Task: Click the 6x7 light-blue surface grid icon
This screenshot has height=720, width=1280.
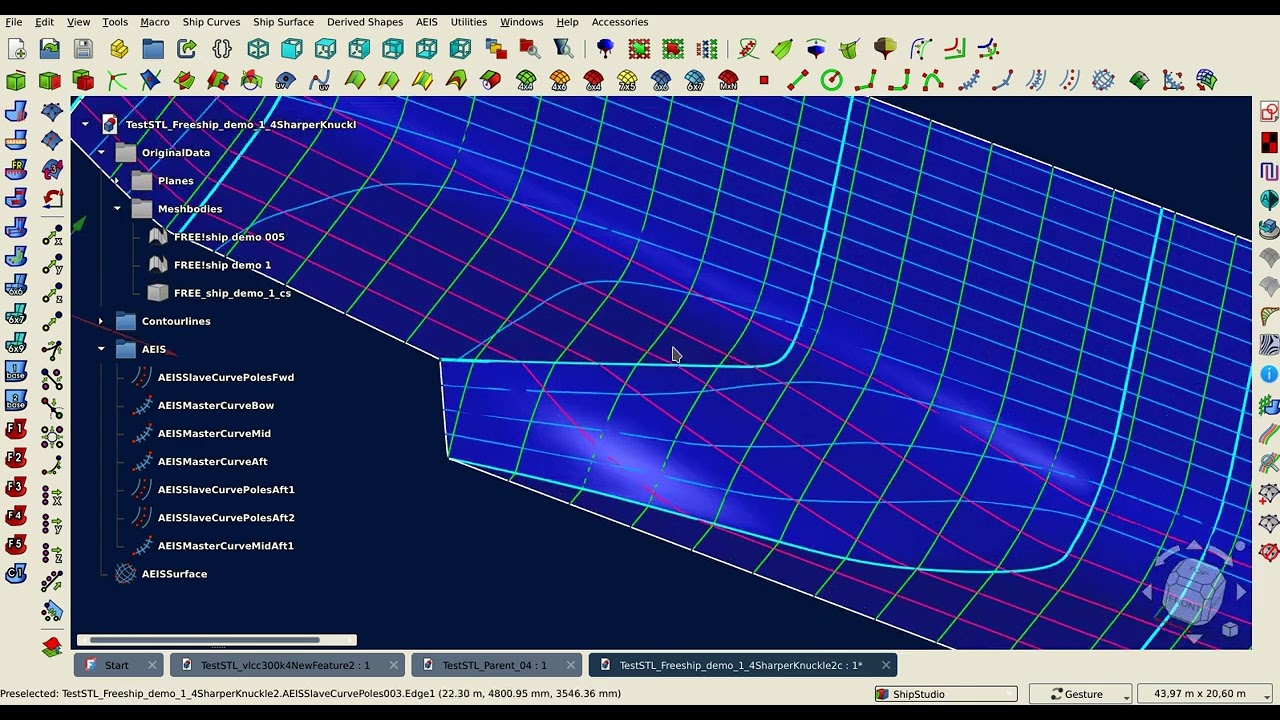Action: click(695, 80)
